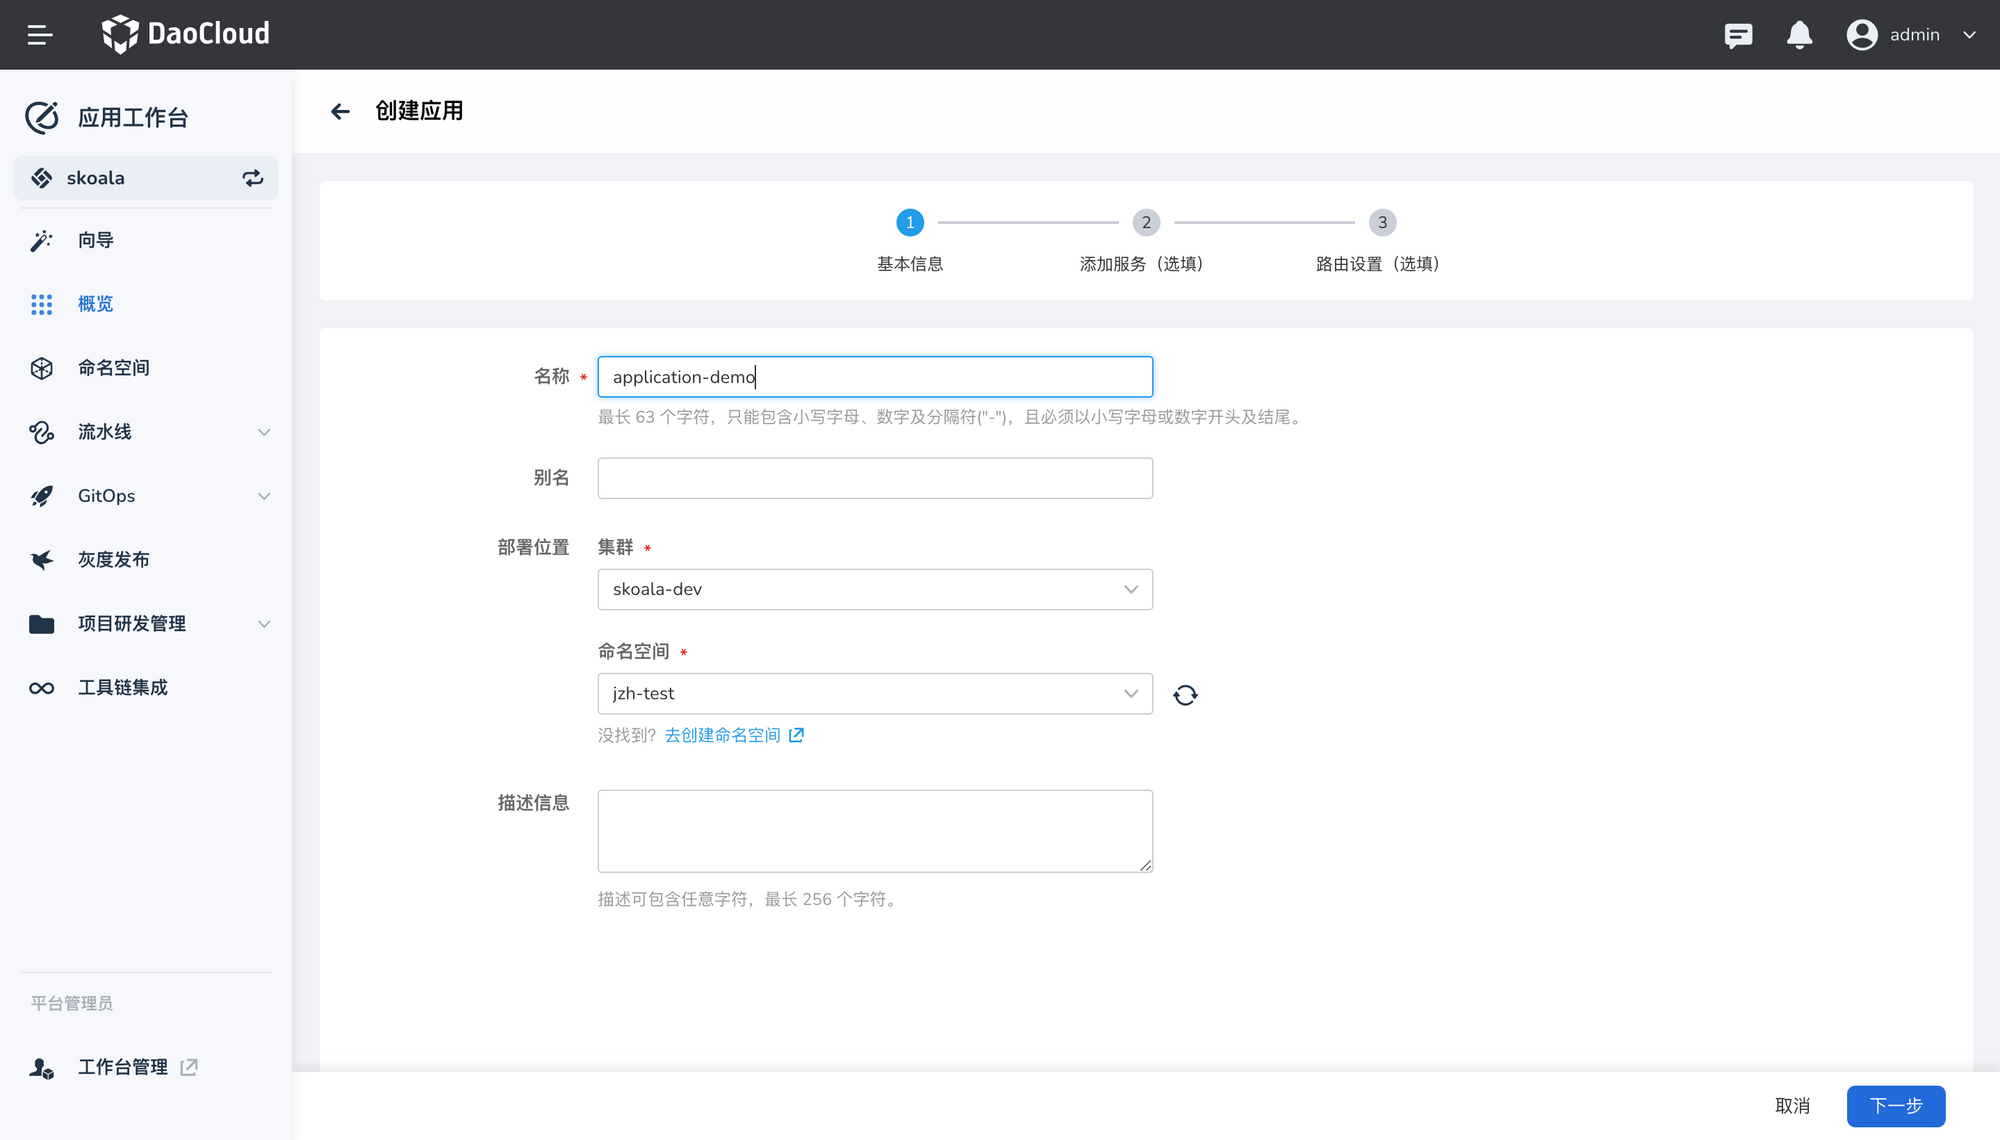Switch workspace using the skoala swap icon

253,178
